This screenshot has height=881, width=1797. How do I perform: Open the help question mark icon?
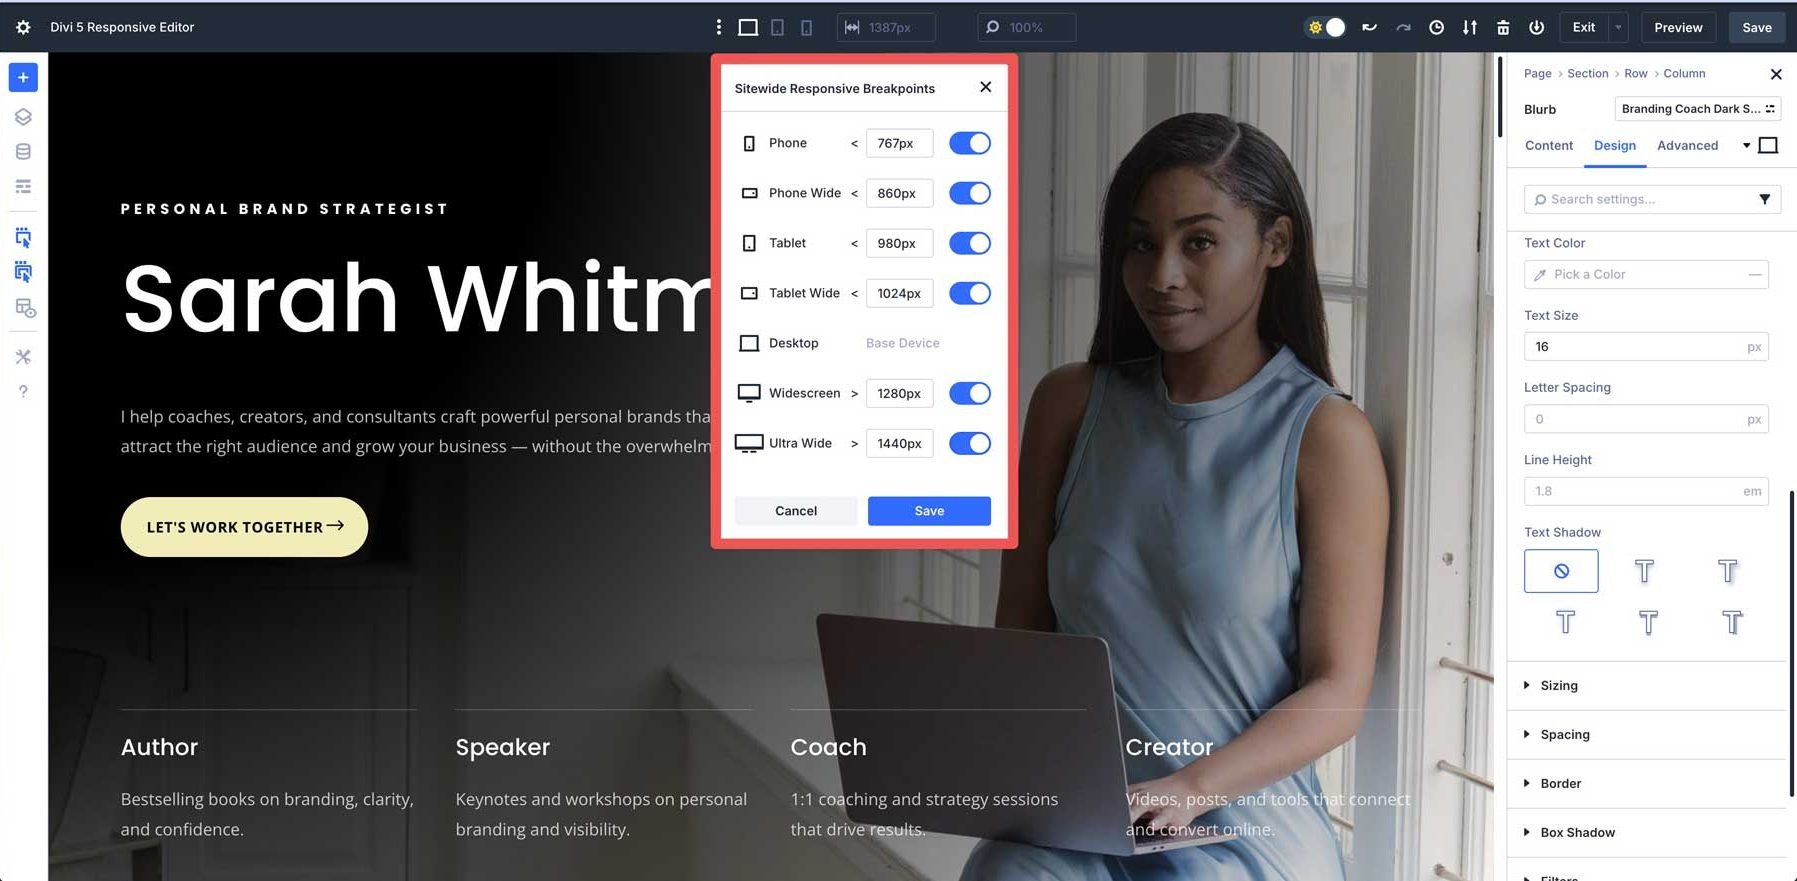tap(23, 391)
